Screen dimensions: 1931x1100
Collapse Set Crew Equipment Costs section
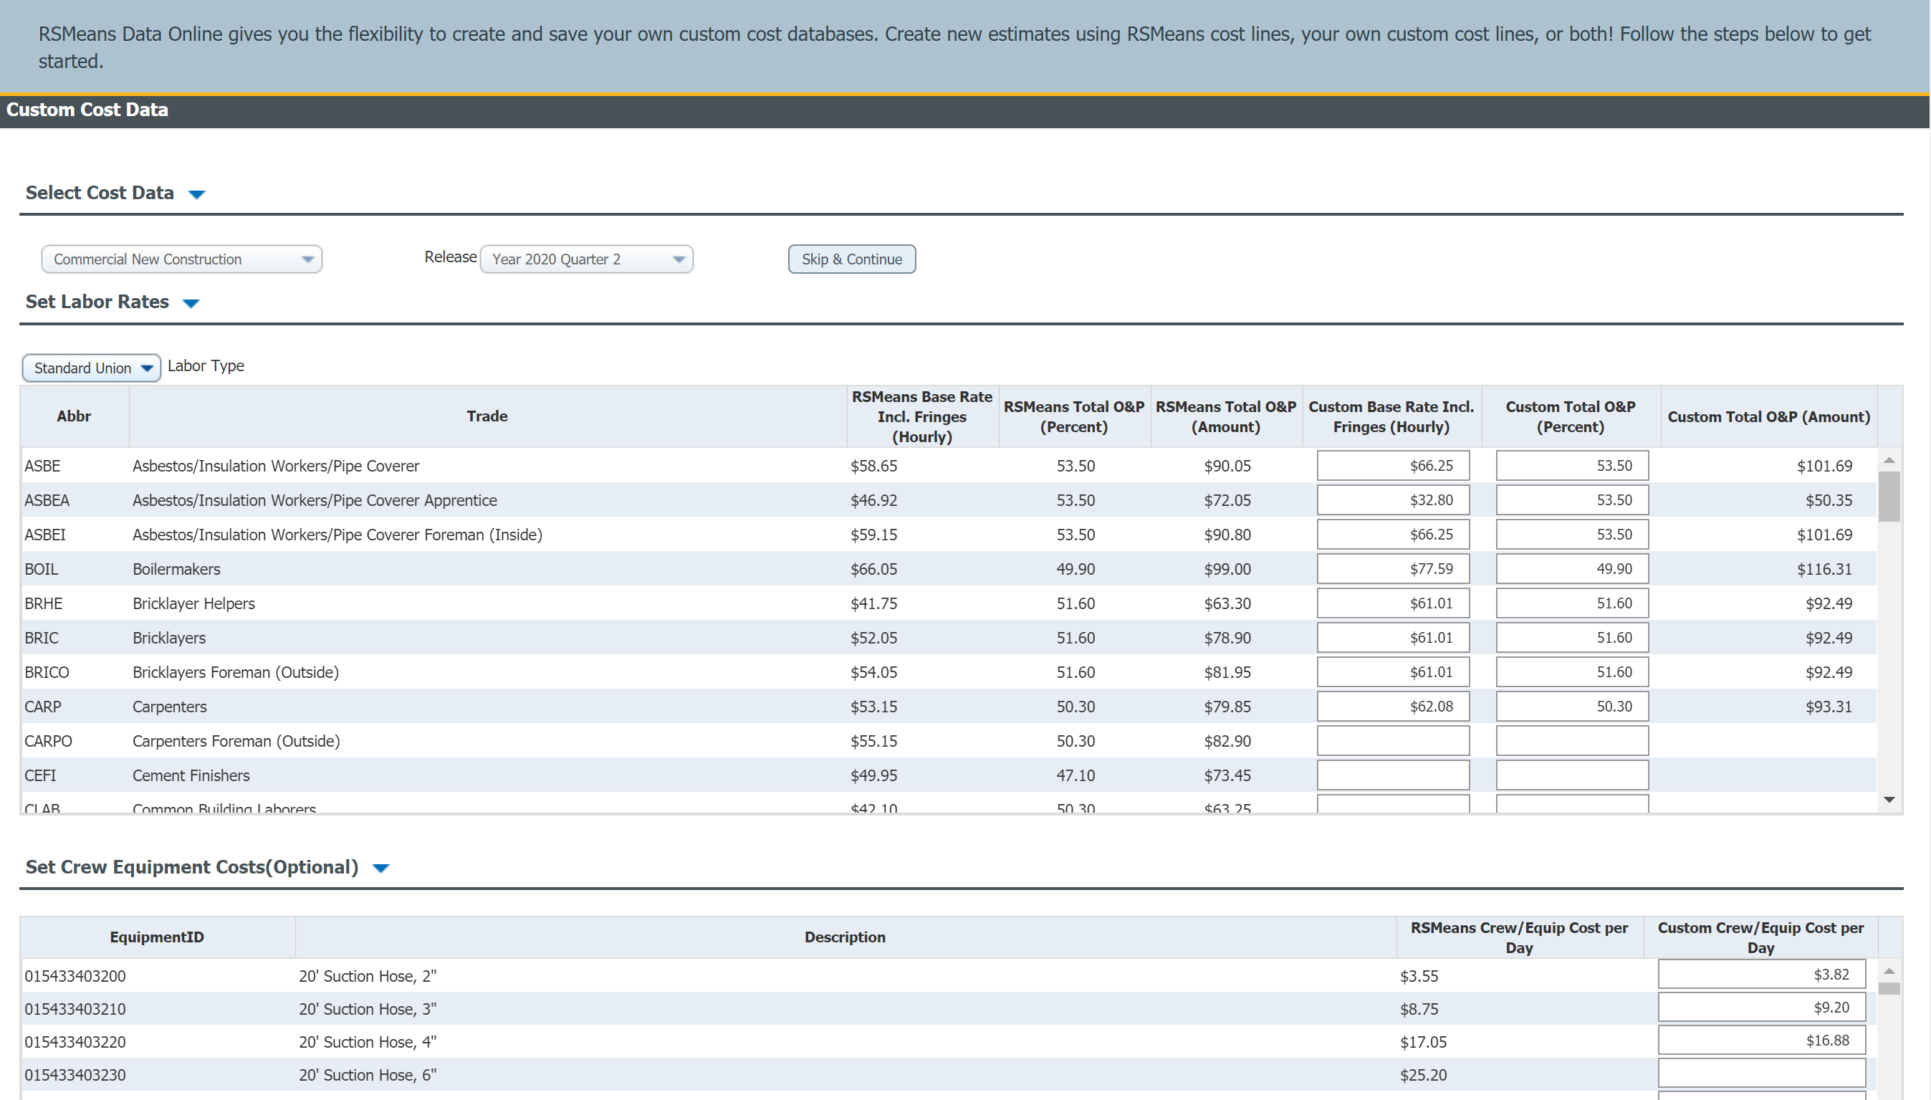380,867
